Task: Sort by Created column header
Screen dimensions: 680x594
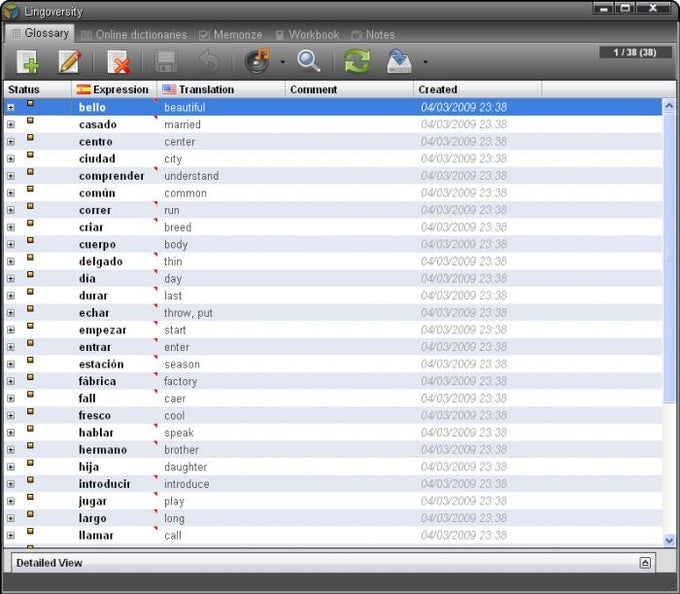Action: coord(477,89)
